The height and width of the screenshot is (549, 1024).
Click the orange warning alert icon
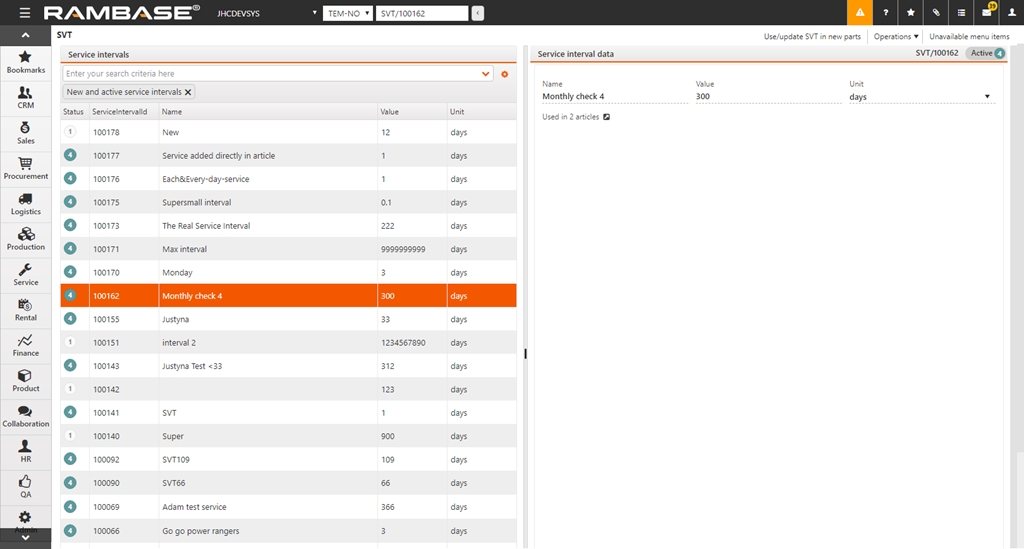point(858,13)
